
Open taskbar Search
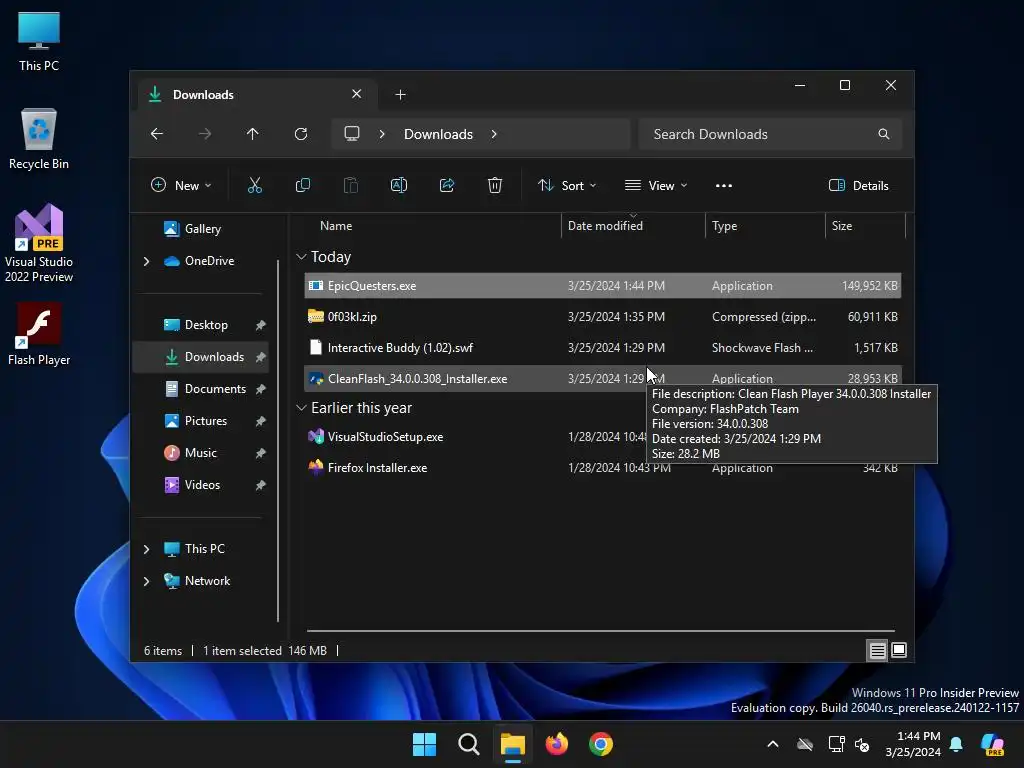click(x=468, y=744)
